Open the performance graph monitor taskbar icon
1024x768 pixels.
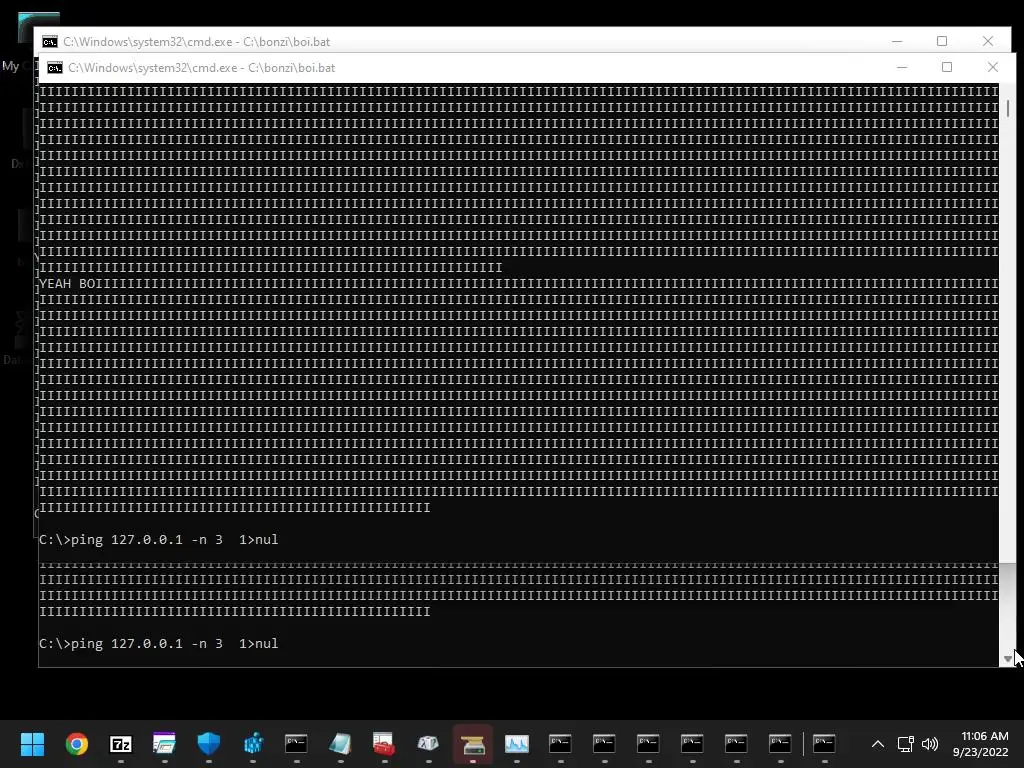coord(517,744)
